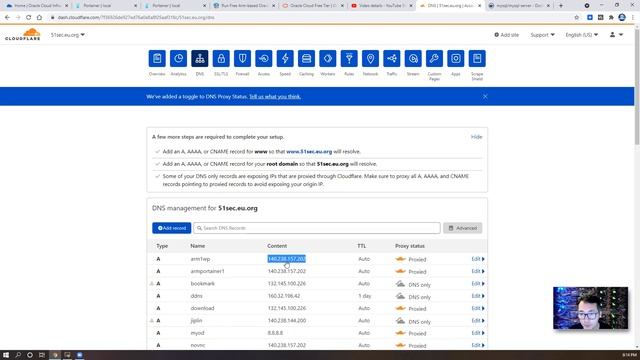Viewport: 640px width, 360px height.
Task: Switch to the Oracle Cloud Free Tier tab
Action: [313, 6]
